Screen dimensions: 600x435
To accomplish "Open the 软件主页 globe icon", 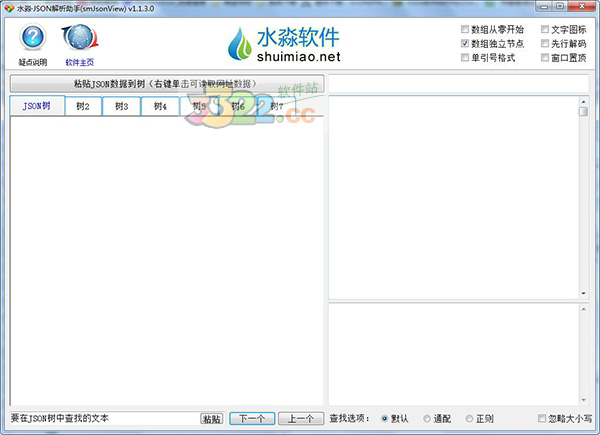I will point(80,37).
